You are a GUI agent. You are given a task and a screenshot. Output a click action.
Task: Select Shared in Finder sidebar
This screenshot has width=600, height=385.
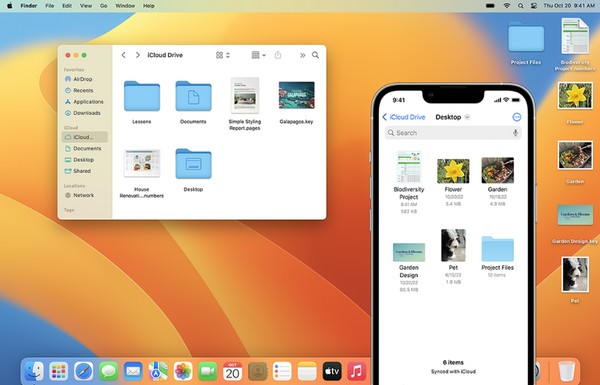pos(85,171)
